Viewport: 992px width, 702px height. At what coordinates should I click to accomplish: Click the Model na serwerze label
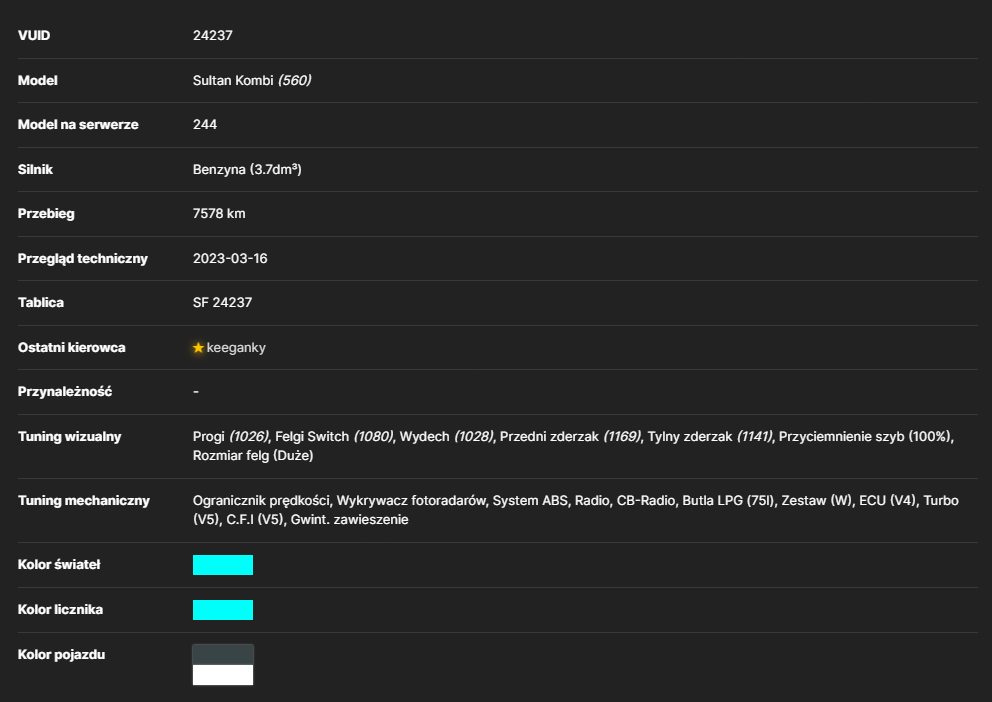78,125
